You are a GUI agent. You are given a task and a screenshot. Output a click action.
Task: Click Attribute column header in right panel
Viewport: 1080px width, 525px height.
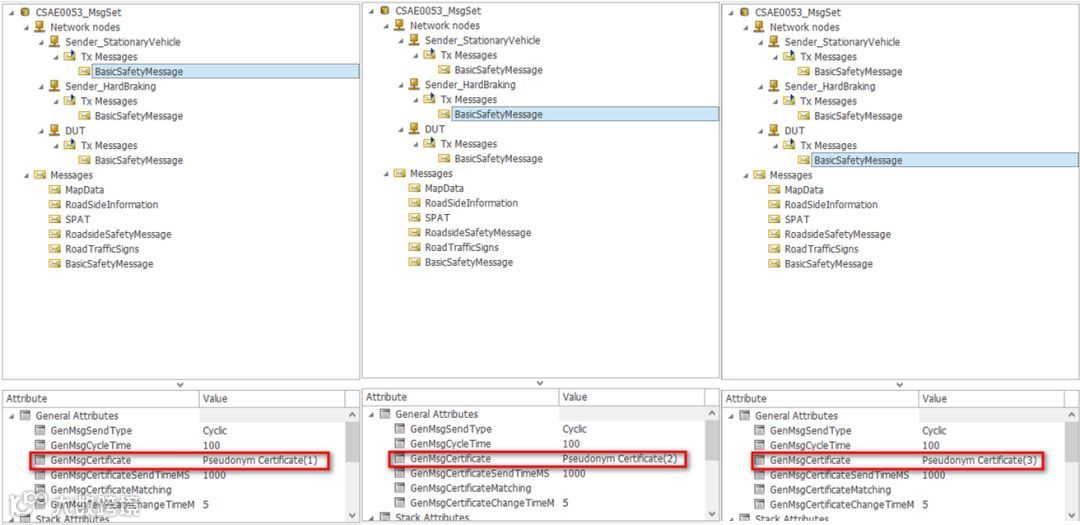point(820,398)
